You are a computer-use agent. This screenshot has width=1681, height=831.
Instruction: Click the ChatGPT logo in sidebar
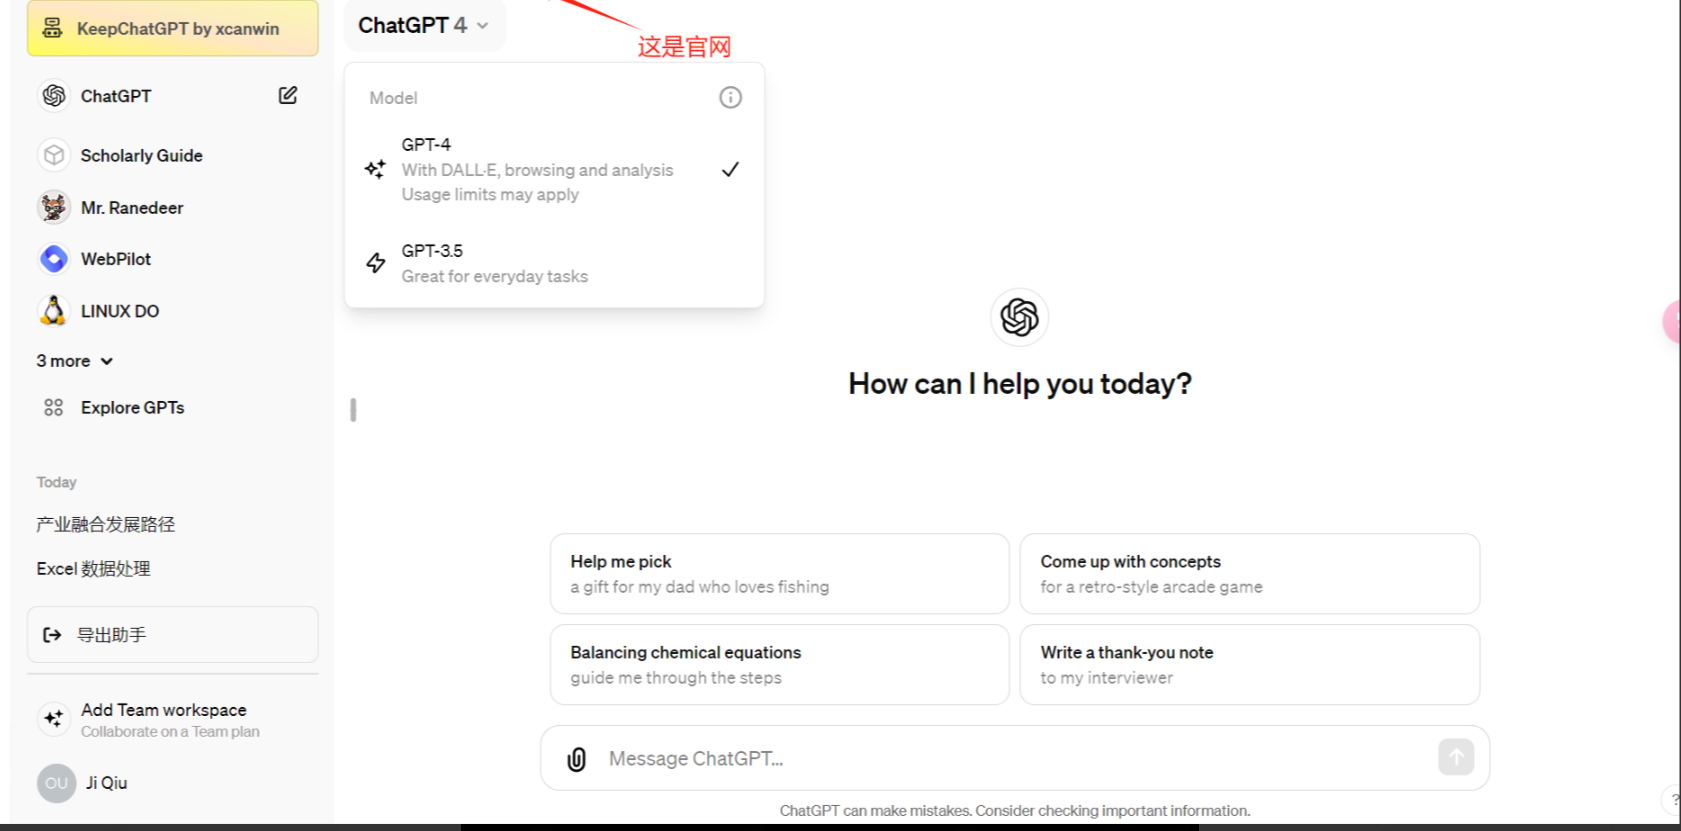pos(54,96)
